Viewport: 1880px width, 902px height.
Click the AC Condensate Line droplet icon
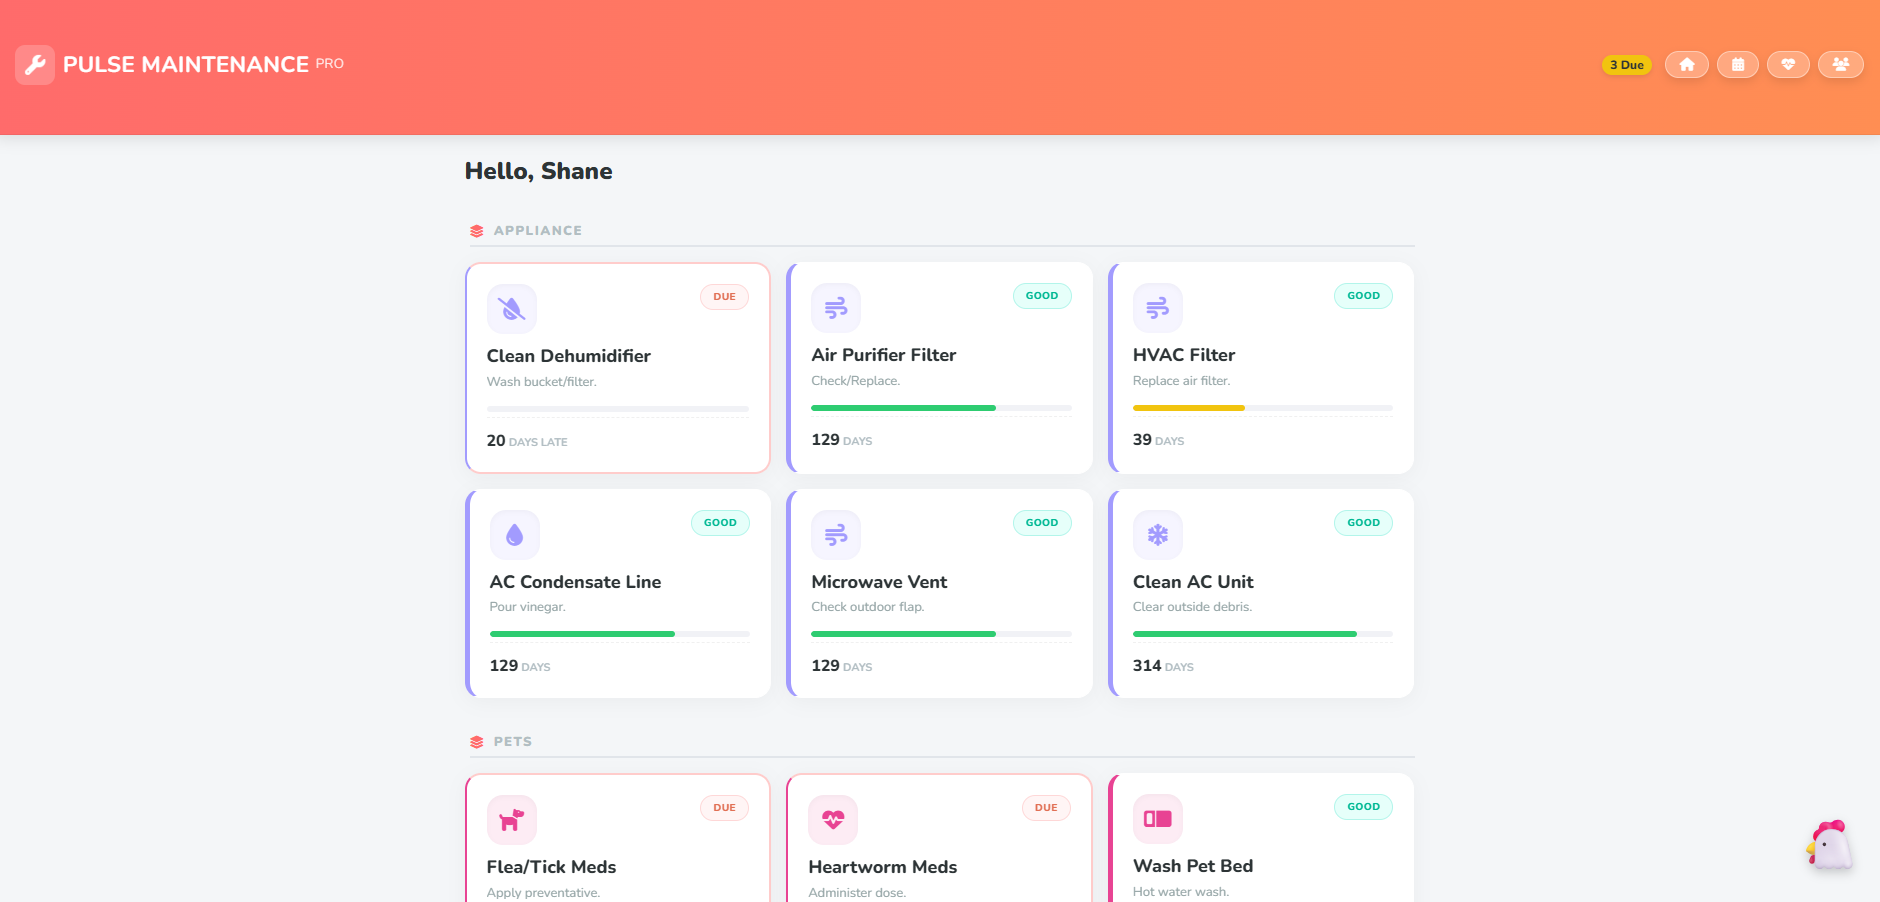(514, 535)
